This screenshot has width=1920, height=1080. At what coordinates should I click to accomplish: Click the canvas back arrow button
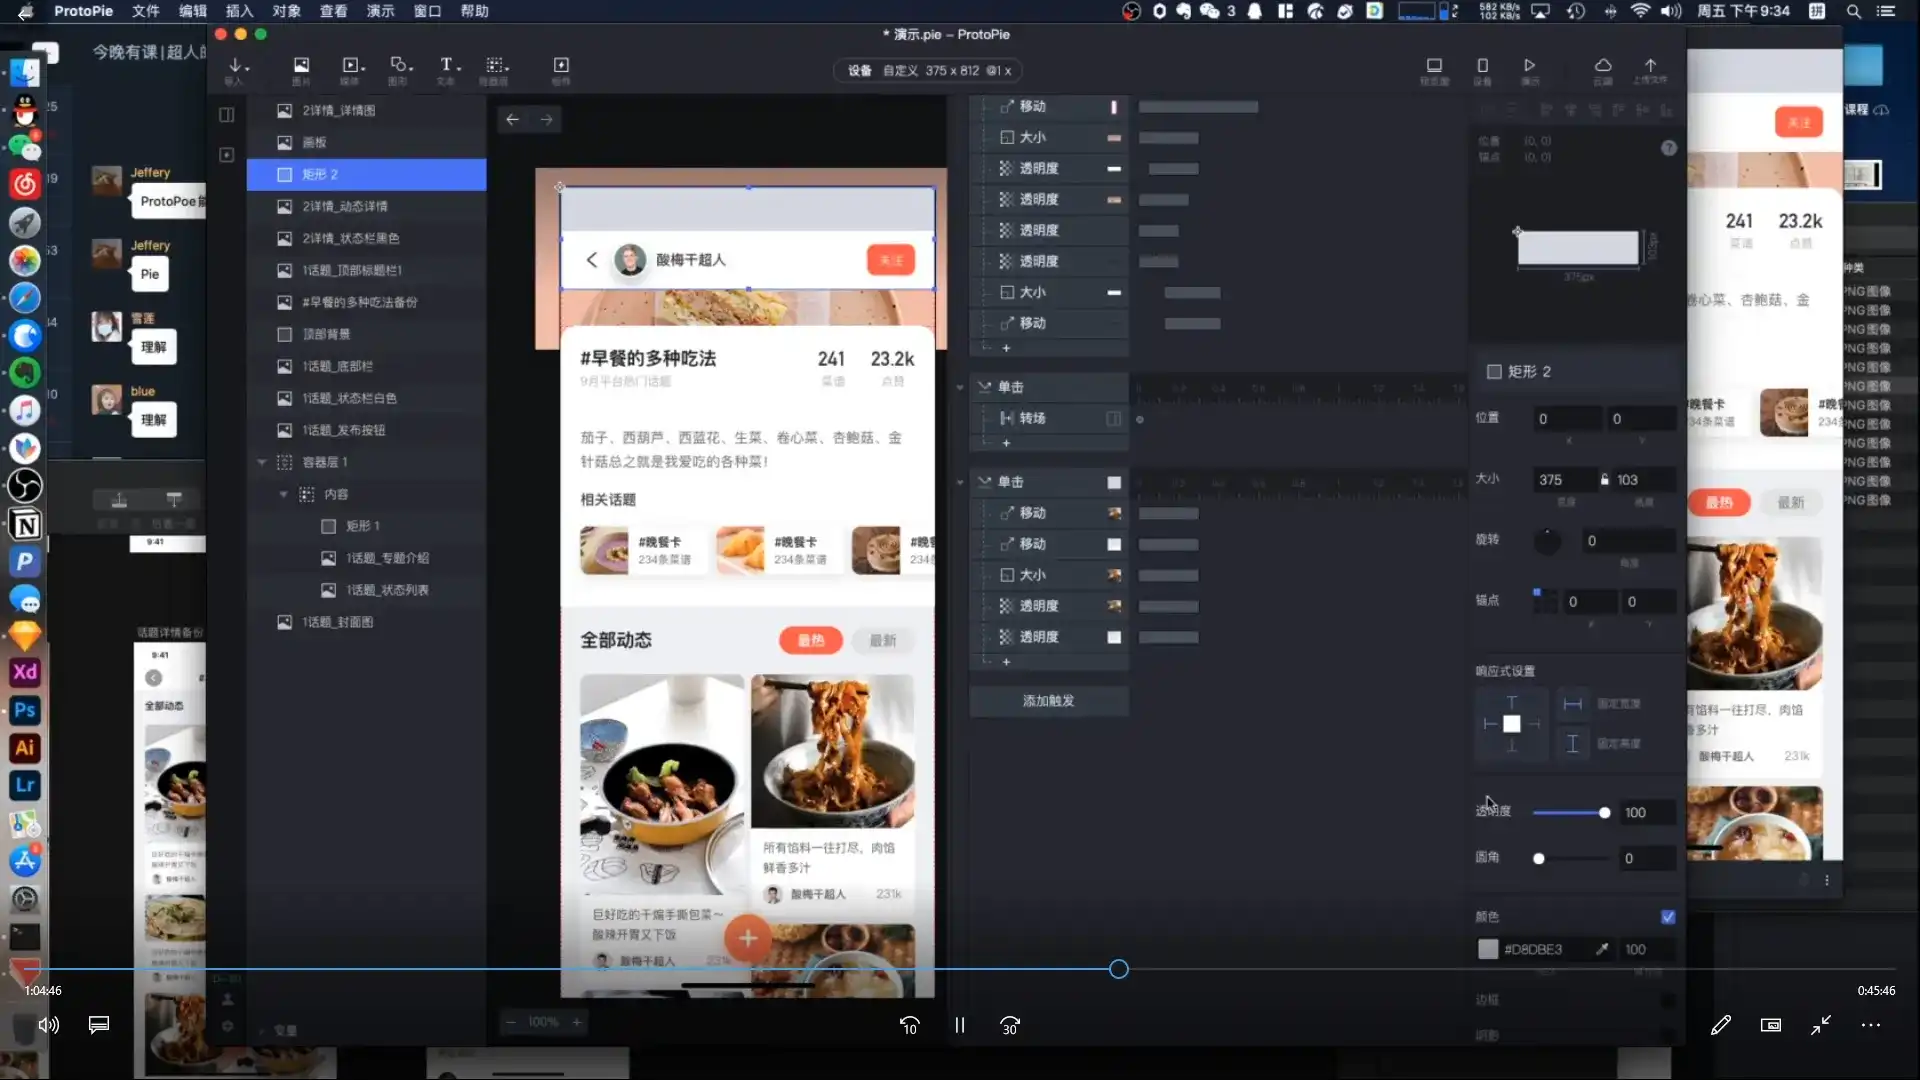click(512, 120)
